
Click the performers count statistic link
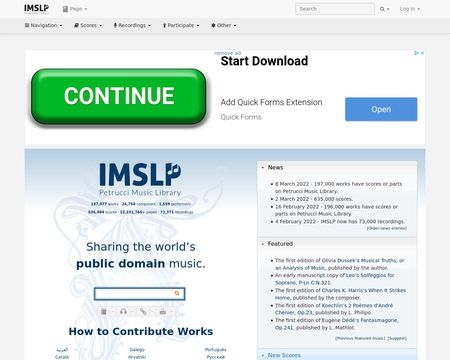175,204
